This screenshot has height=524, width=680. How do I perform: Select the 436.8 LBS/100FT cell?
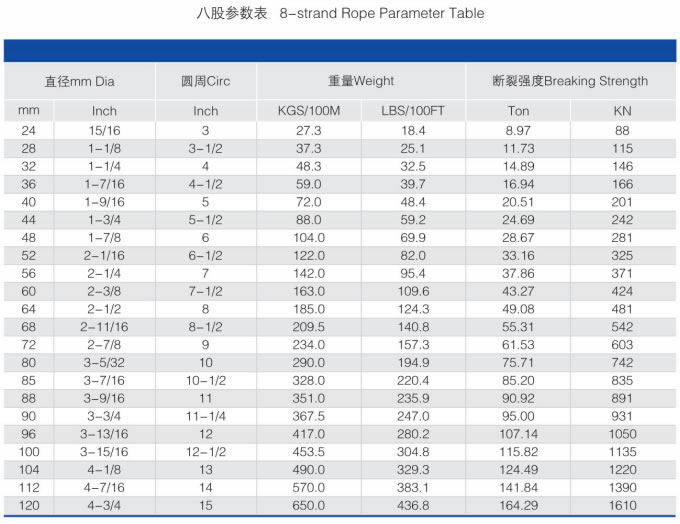click(x=413, y=506)
